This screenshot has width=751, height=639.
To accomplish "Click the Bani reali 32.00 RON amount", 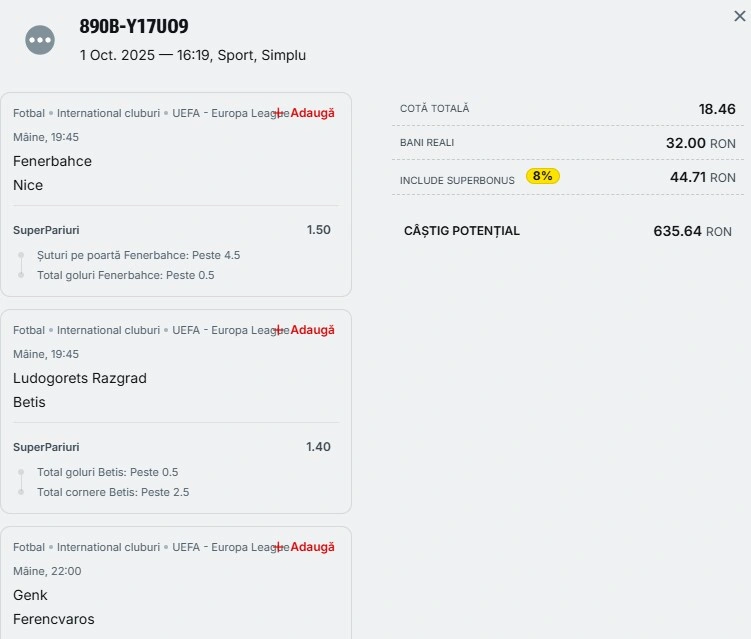I will coord(700,143).
